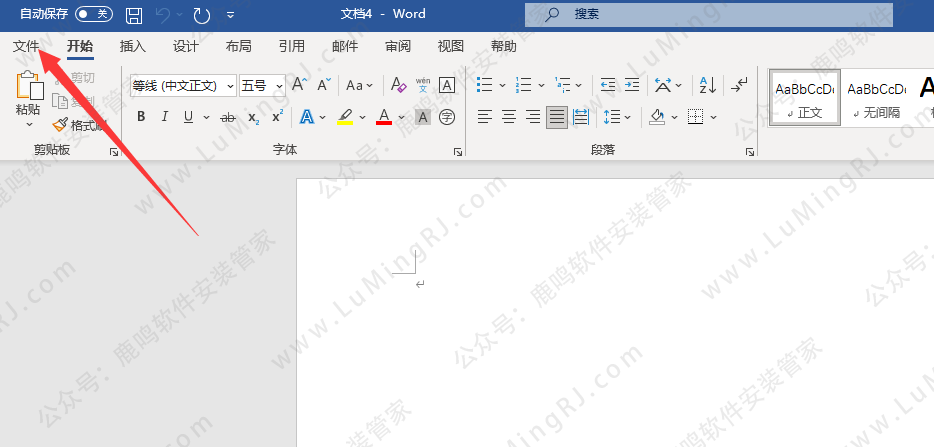Click the Sort A-Z icon
Image resolution: width=934 pixels, height=447 pixels.
point(708,85)
